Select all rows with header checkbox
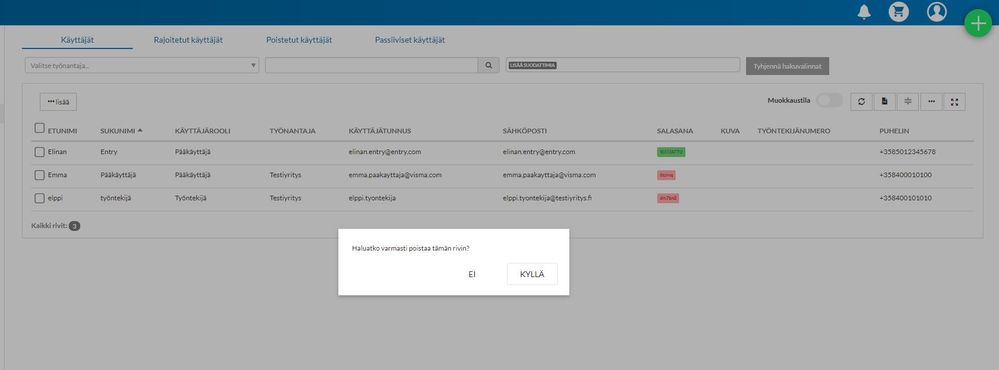This screenshot has height=370, width=999. point(40,128)
